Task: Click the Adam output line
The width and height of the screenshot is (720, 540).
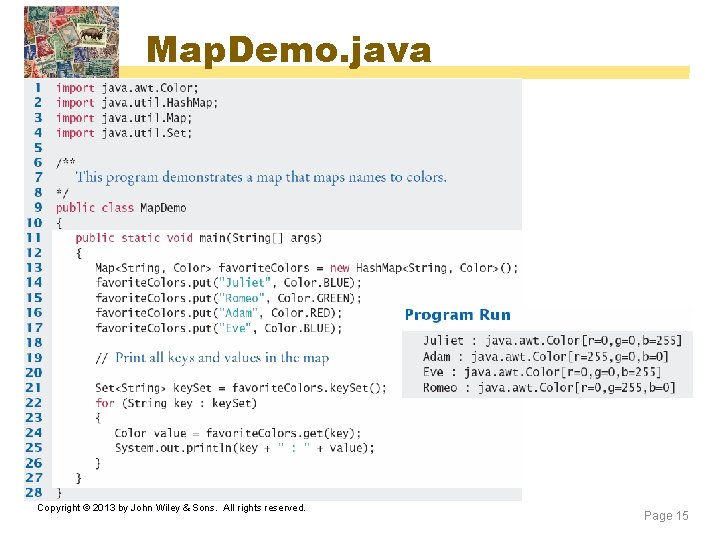Action: pos(546,356)
